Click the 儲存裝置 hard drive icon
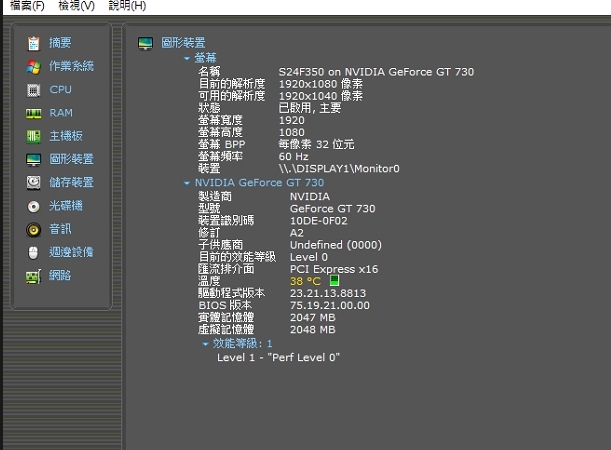Screen dimensions: 611x450 [x=34, y=183]
